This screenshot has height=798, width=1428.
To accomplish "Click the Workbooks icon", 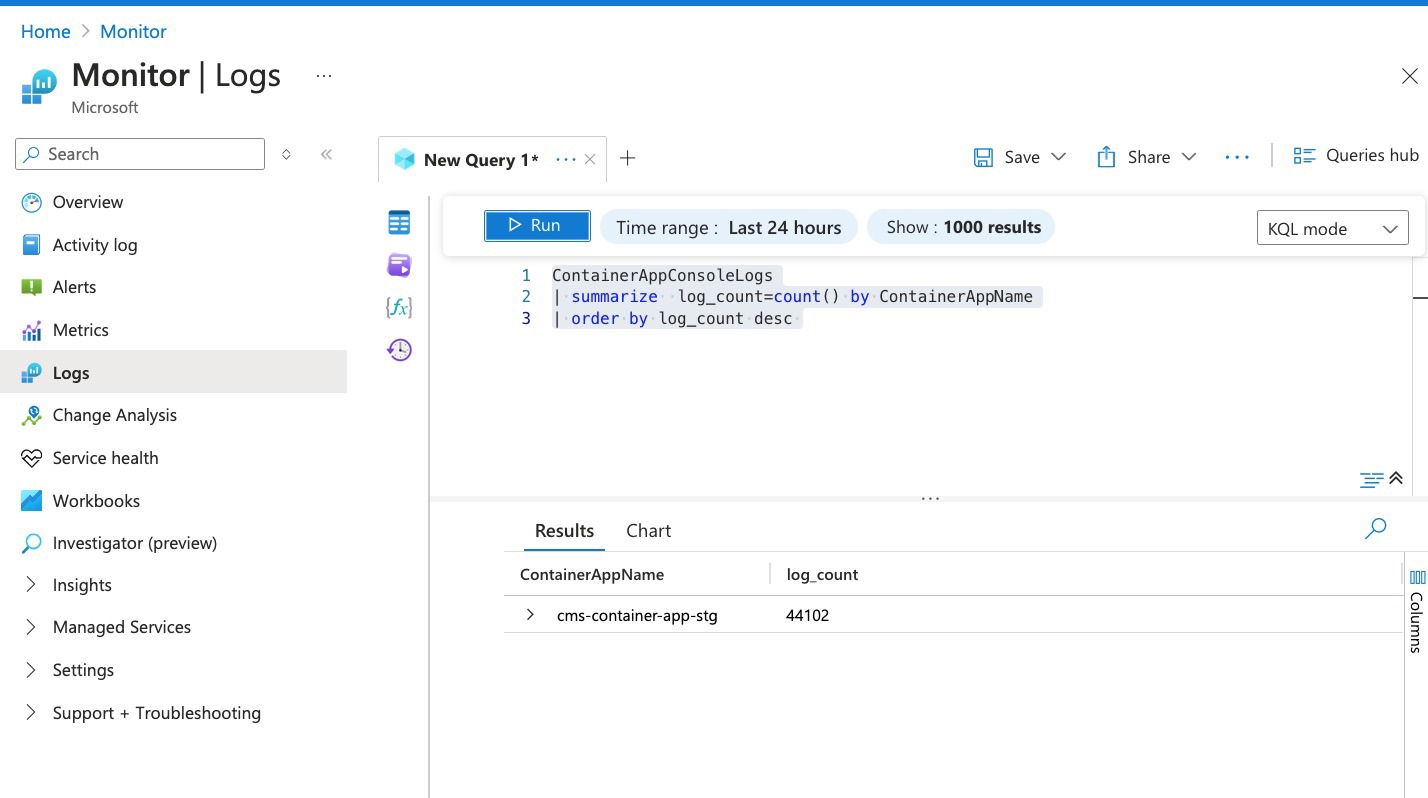I will 32,501.
